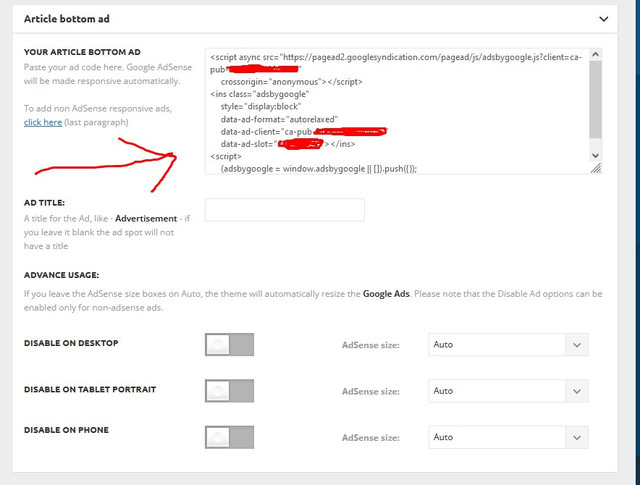
Task: Toggle the Disable on Desktop switch
Action: click(x=229, y=345)
